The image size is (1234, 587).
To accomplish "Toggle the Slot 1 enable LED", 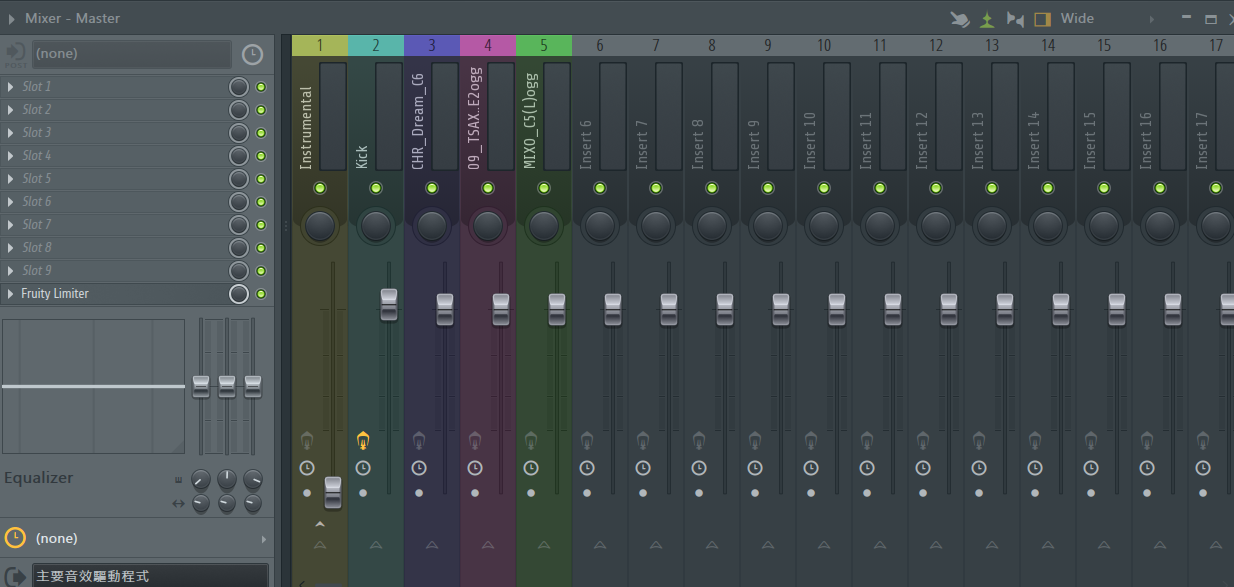I will [x=261, y=87].
